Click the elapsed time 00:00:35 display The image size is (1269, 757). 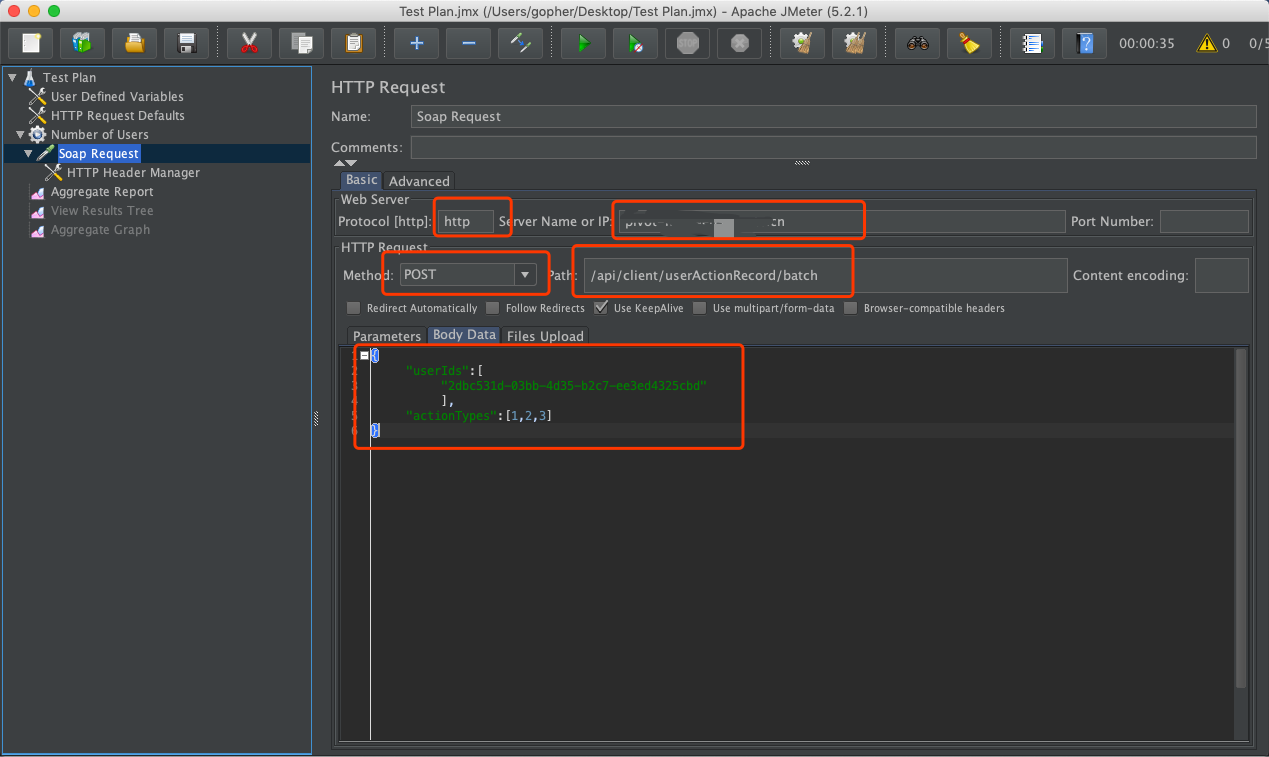1147,43
